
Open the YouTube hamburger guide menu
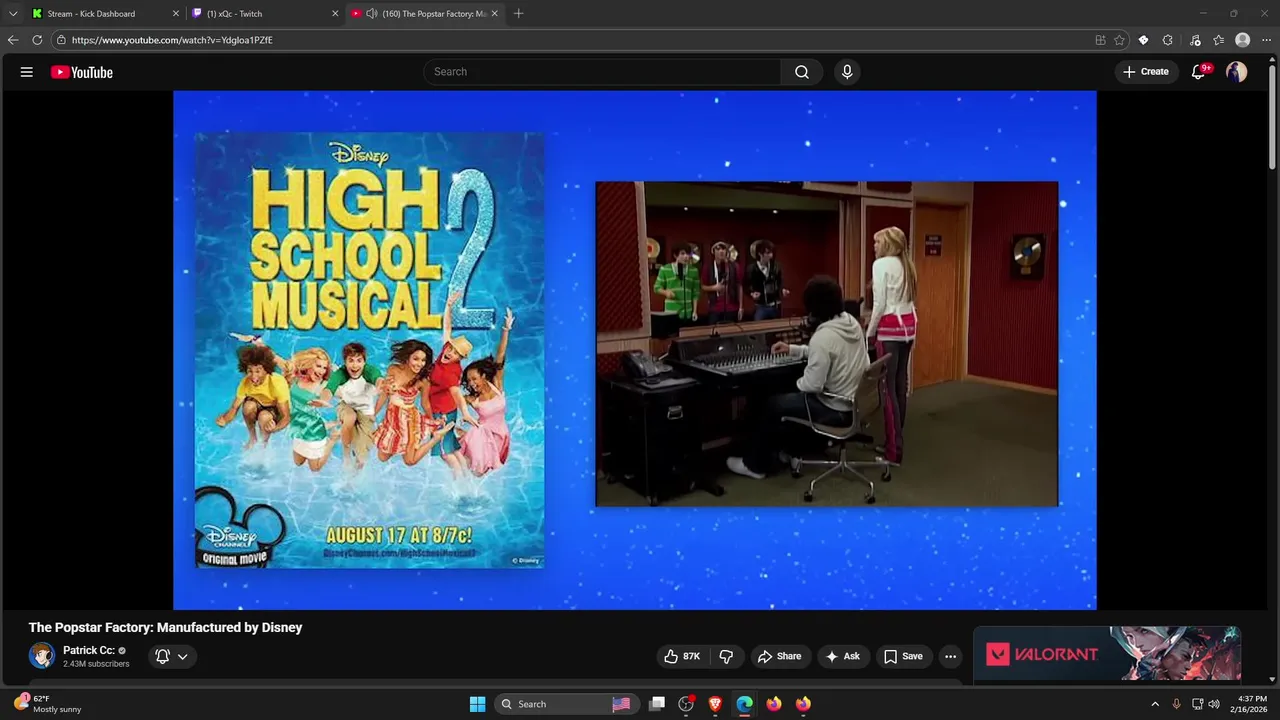coord(27,72)
